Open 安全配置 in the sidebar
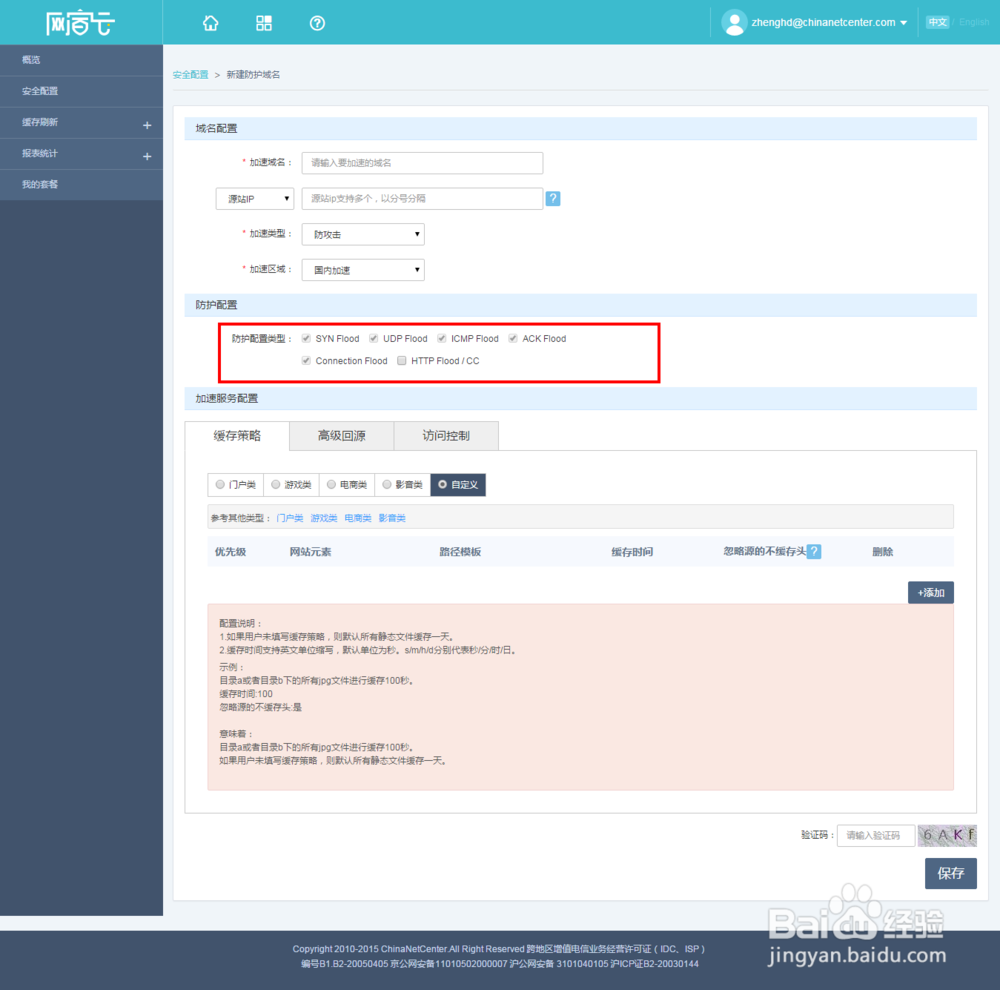The height and width of the screenshot is (990, 1000). [x=81, y=91]
